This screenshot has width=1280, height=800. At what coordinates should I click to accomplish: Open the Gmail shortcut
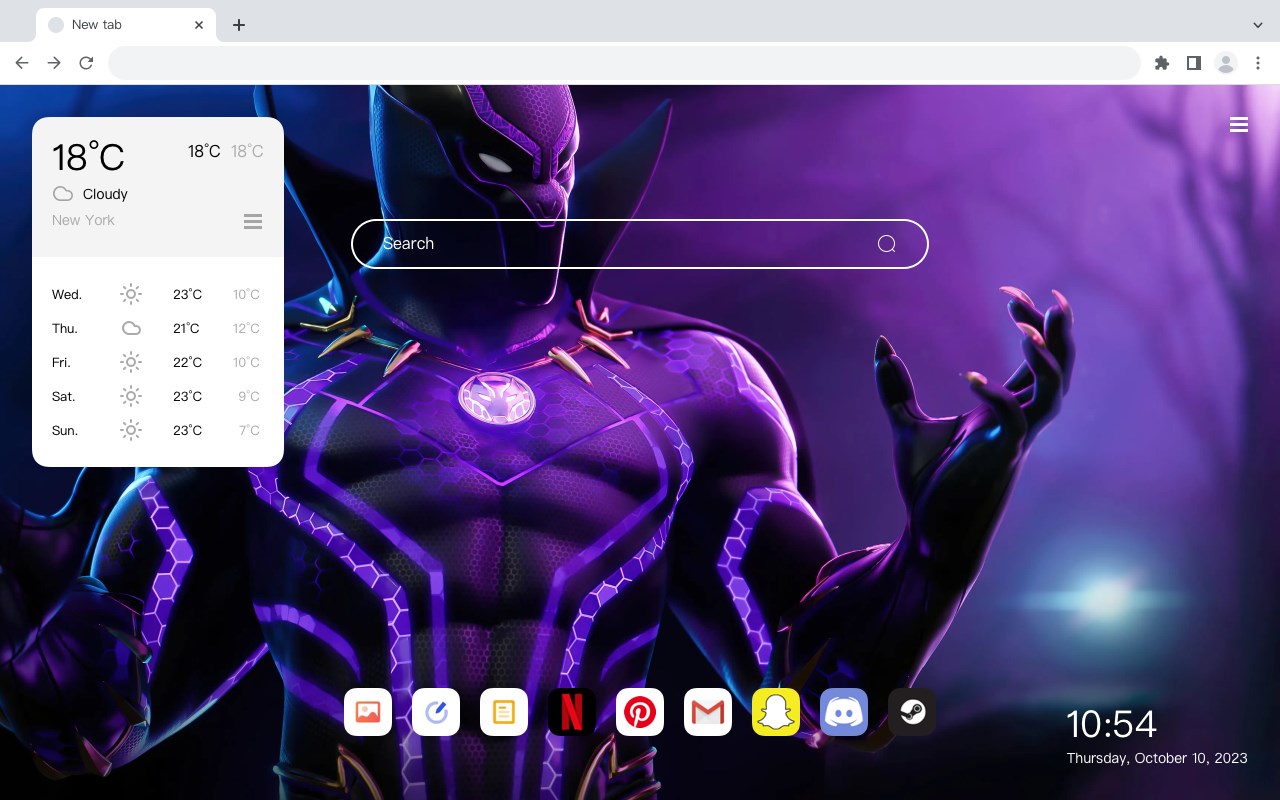pyautogui.click(x=708, y=712)
